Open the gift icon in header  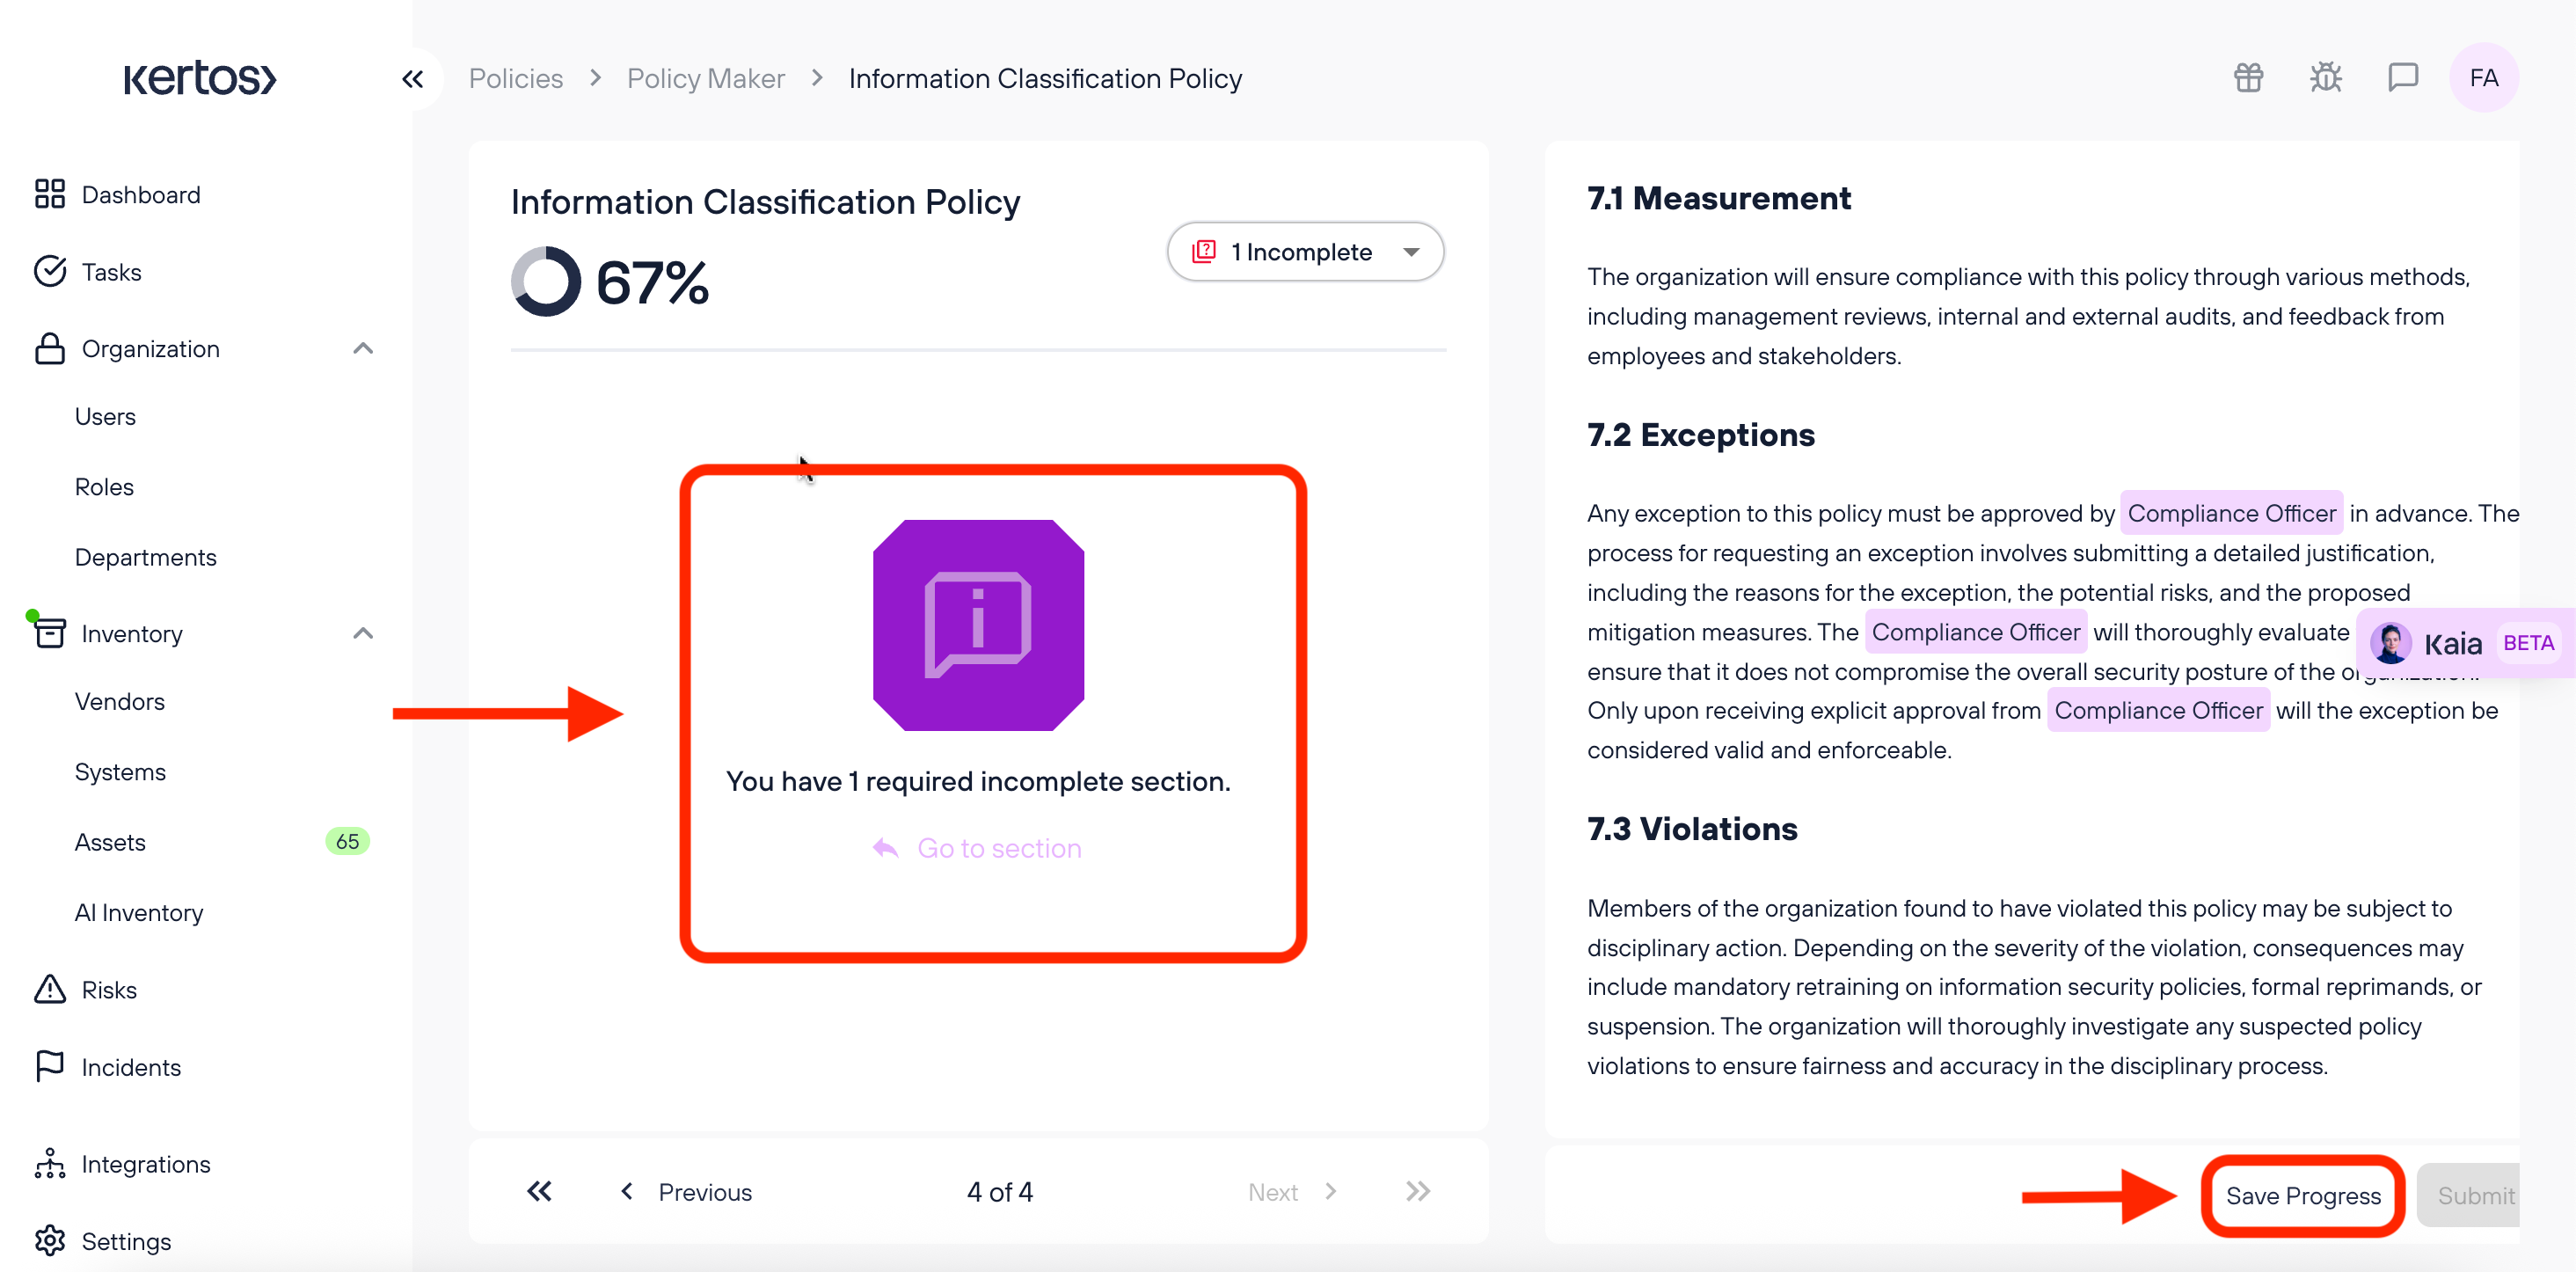pos(2249,78)
